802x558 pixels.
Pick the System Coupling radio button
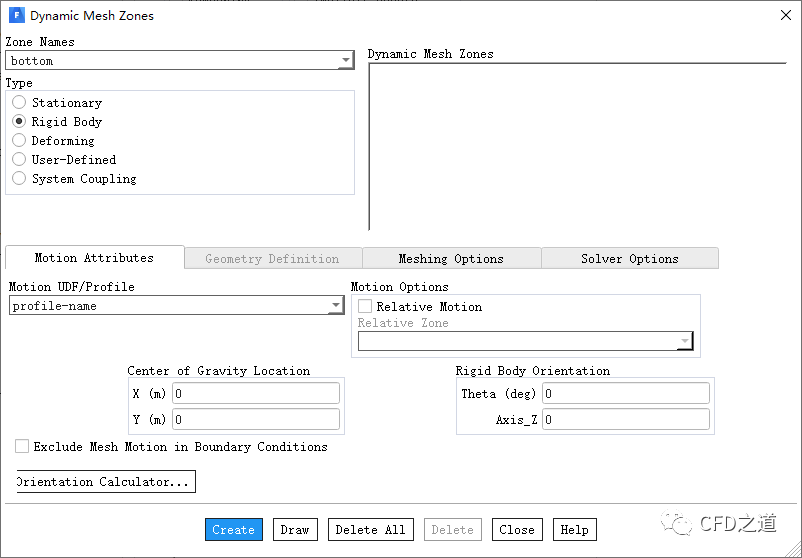pos(19,179)
